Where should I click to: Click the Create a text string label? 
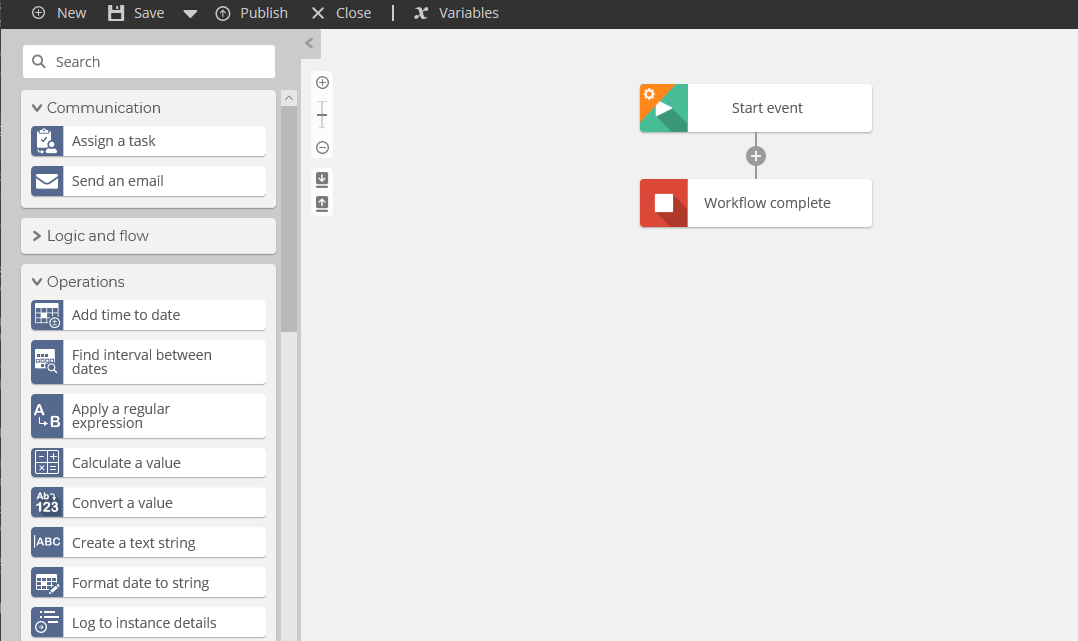(133, 543)
